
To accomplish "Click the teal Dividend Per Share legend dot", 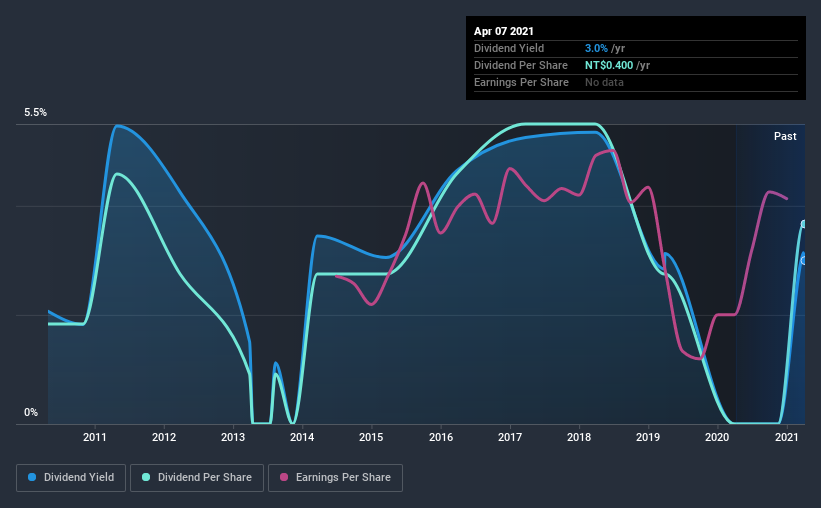I will click(x=146, y=477).
